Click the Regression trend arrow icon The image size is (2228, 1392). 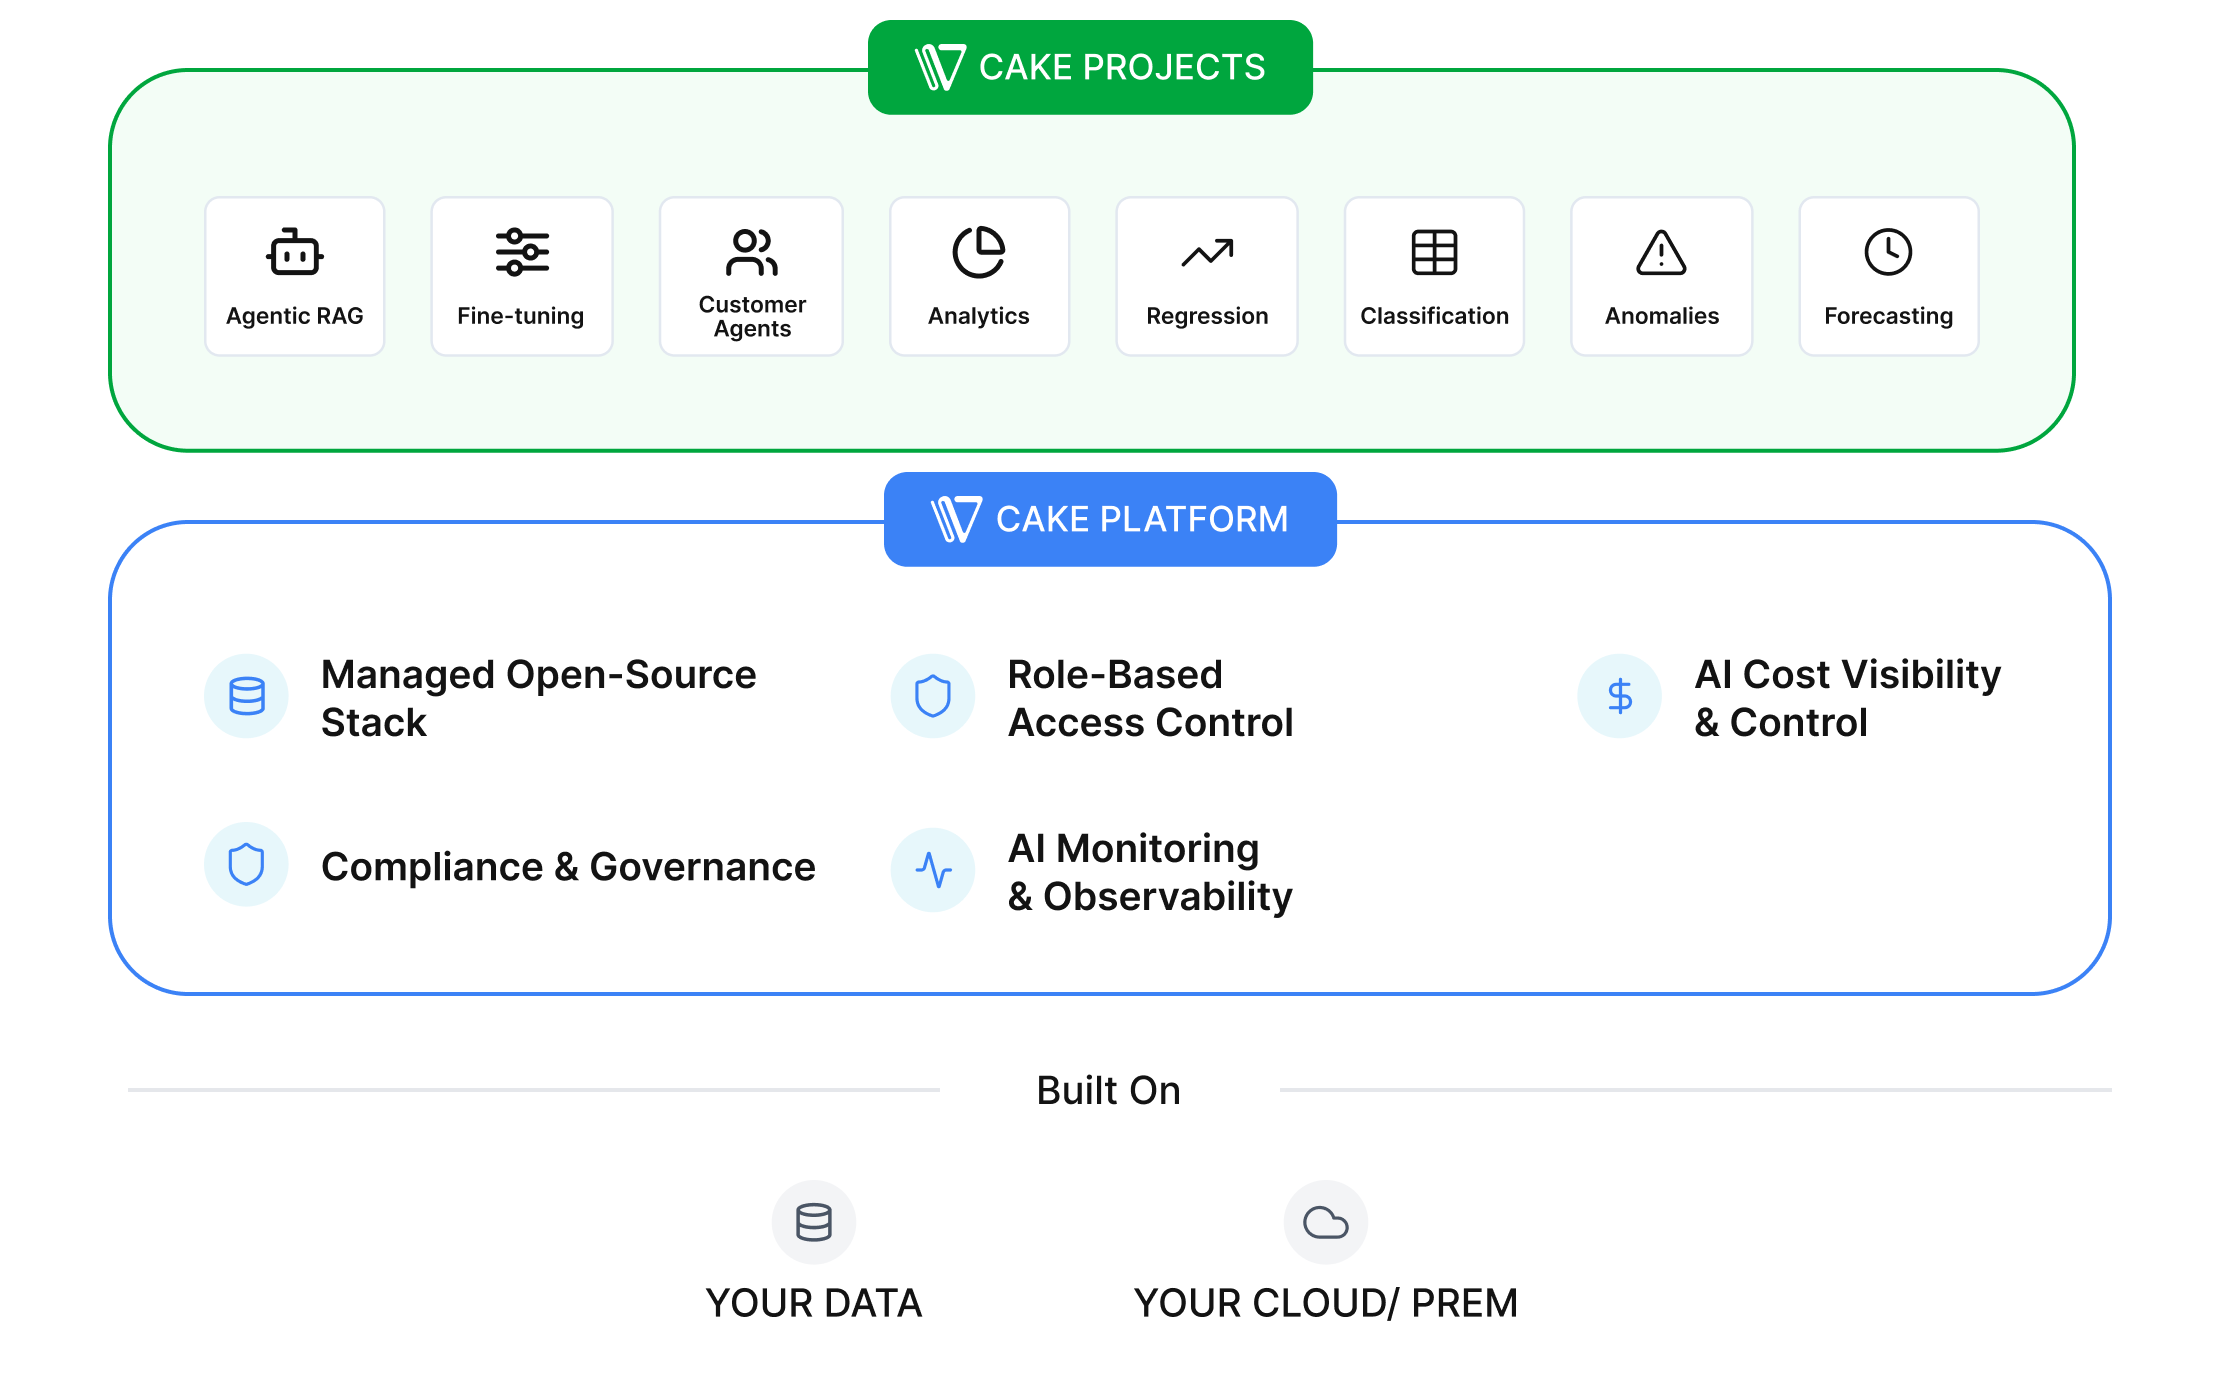click(1207, 253)
